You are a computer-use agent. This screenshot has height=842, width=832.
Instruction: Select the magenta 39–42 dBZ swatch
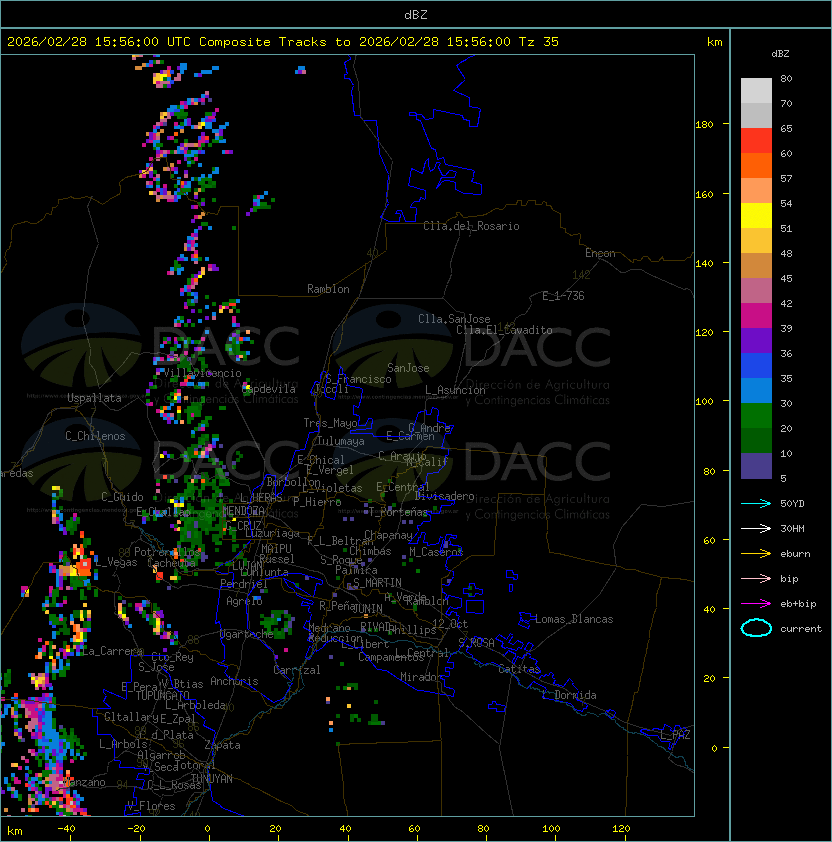[x=756, y=316]
